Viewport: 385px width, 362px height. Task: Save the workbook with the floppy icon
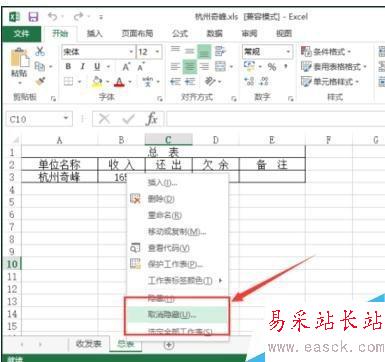coord(33,17)
